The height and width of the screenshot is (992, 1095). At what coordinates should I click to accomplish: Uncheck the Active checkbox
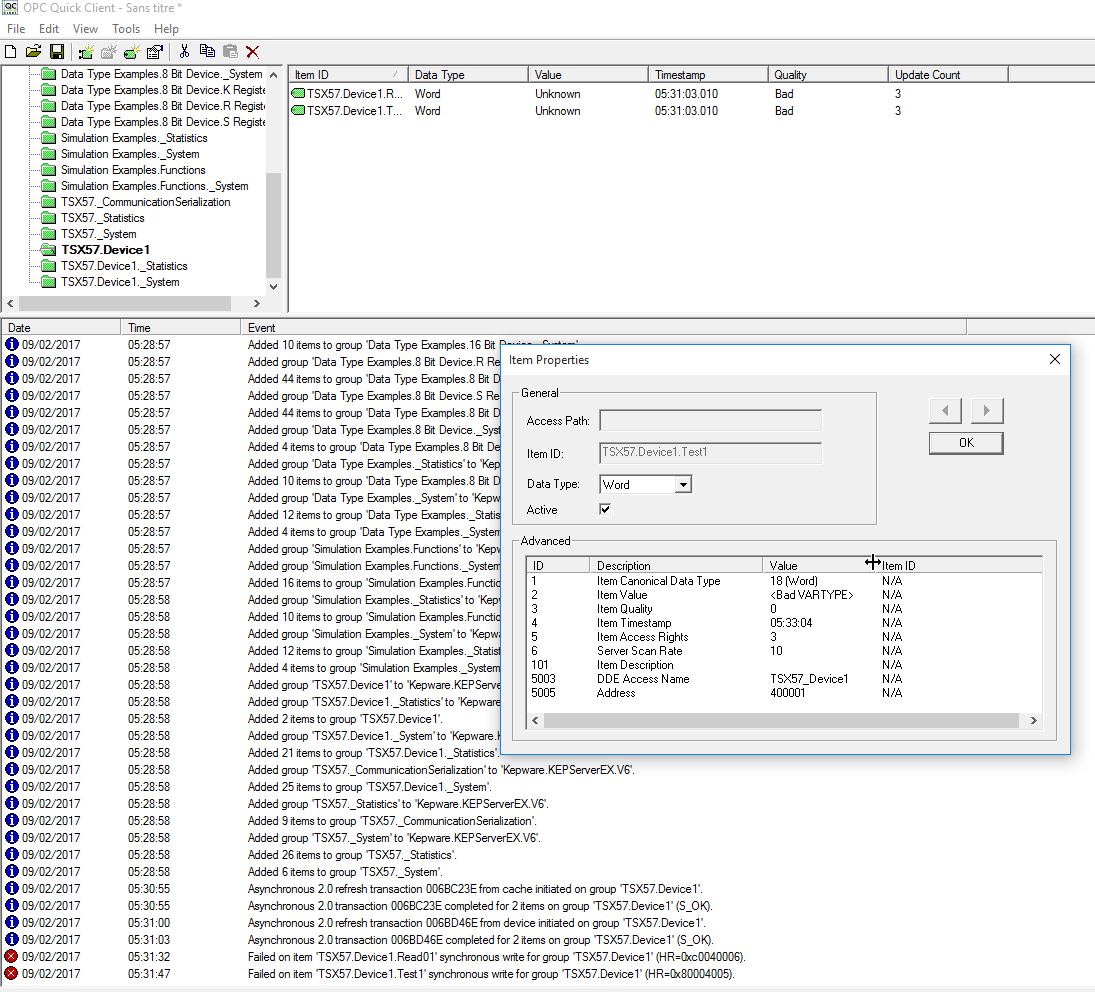pos(605,510)
